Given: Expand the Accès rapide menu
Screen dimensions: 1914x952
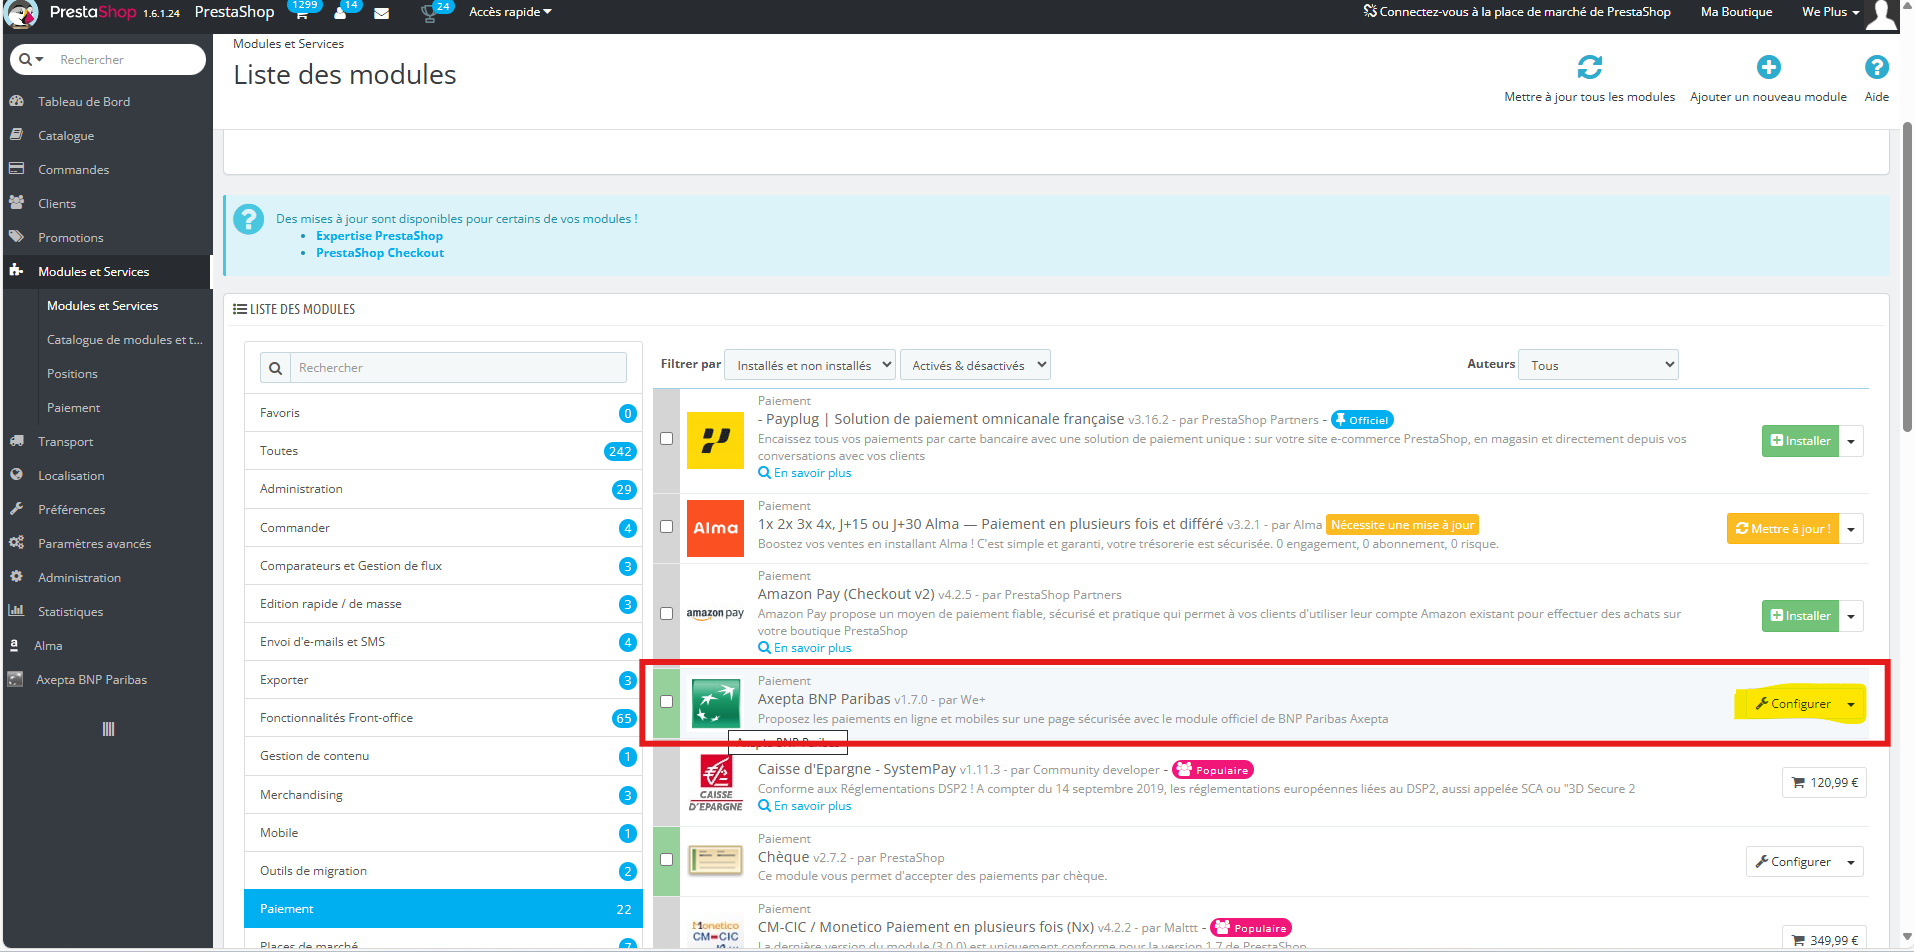Looking at the screenshot, I should tap(510, 12).
